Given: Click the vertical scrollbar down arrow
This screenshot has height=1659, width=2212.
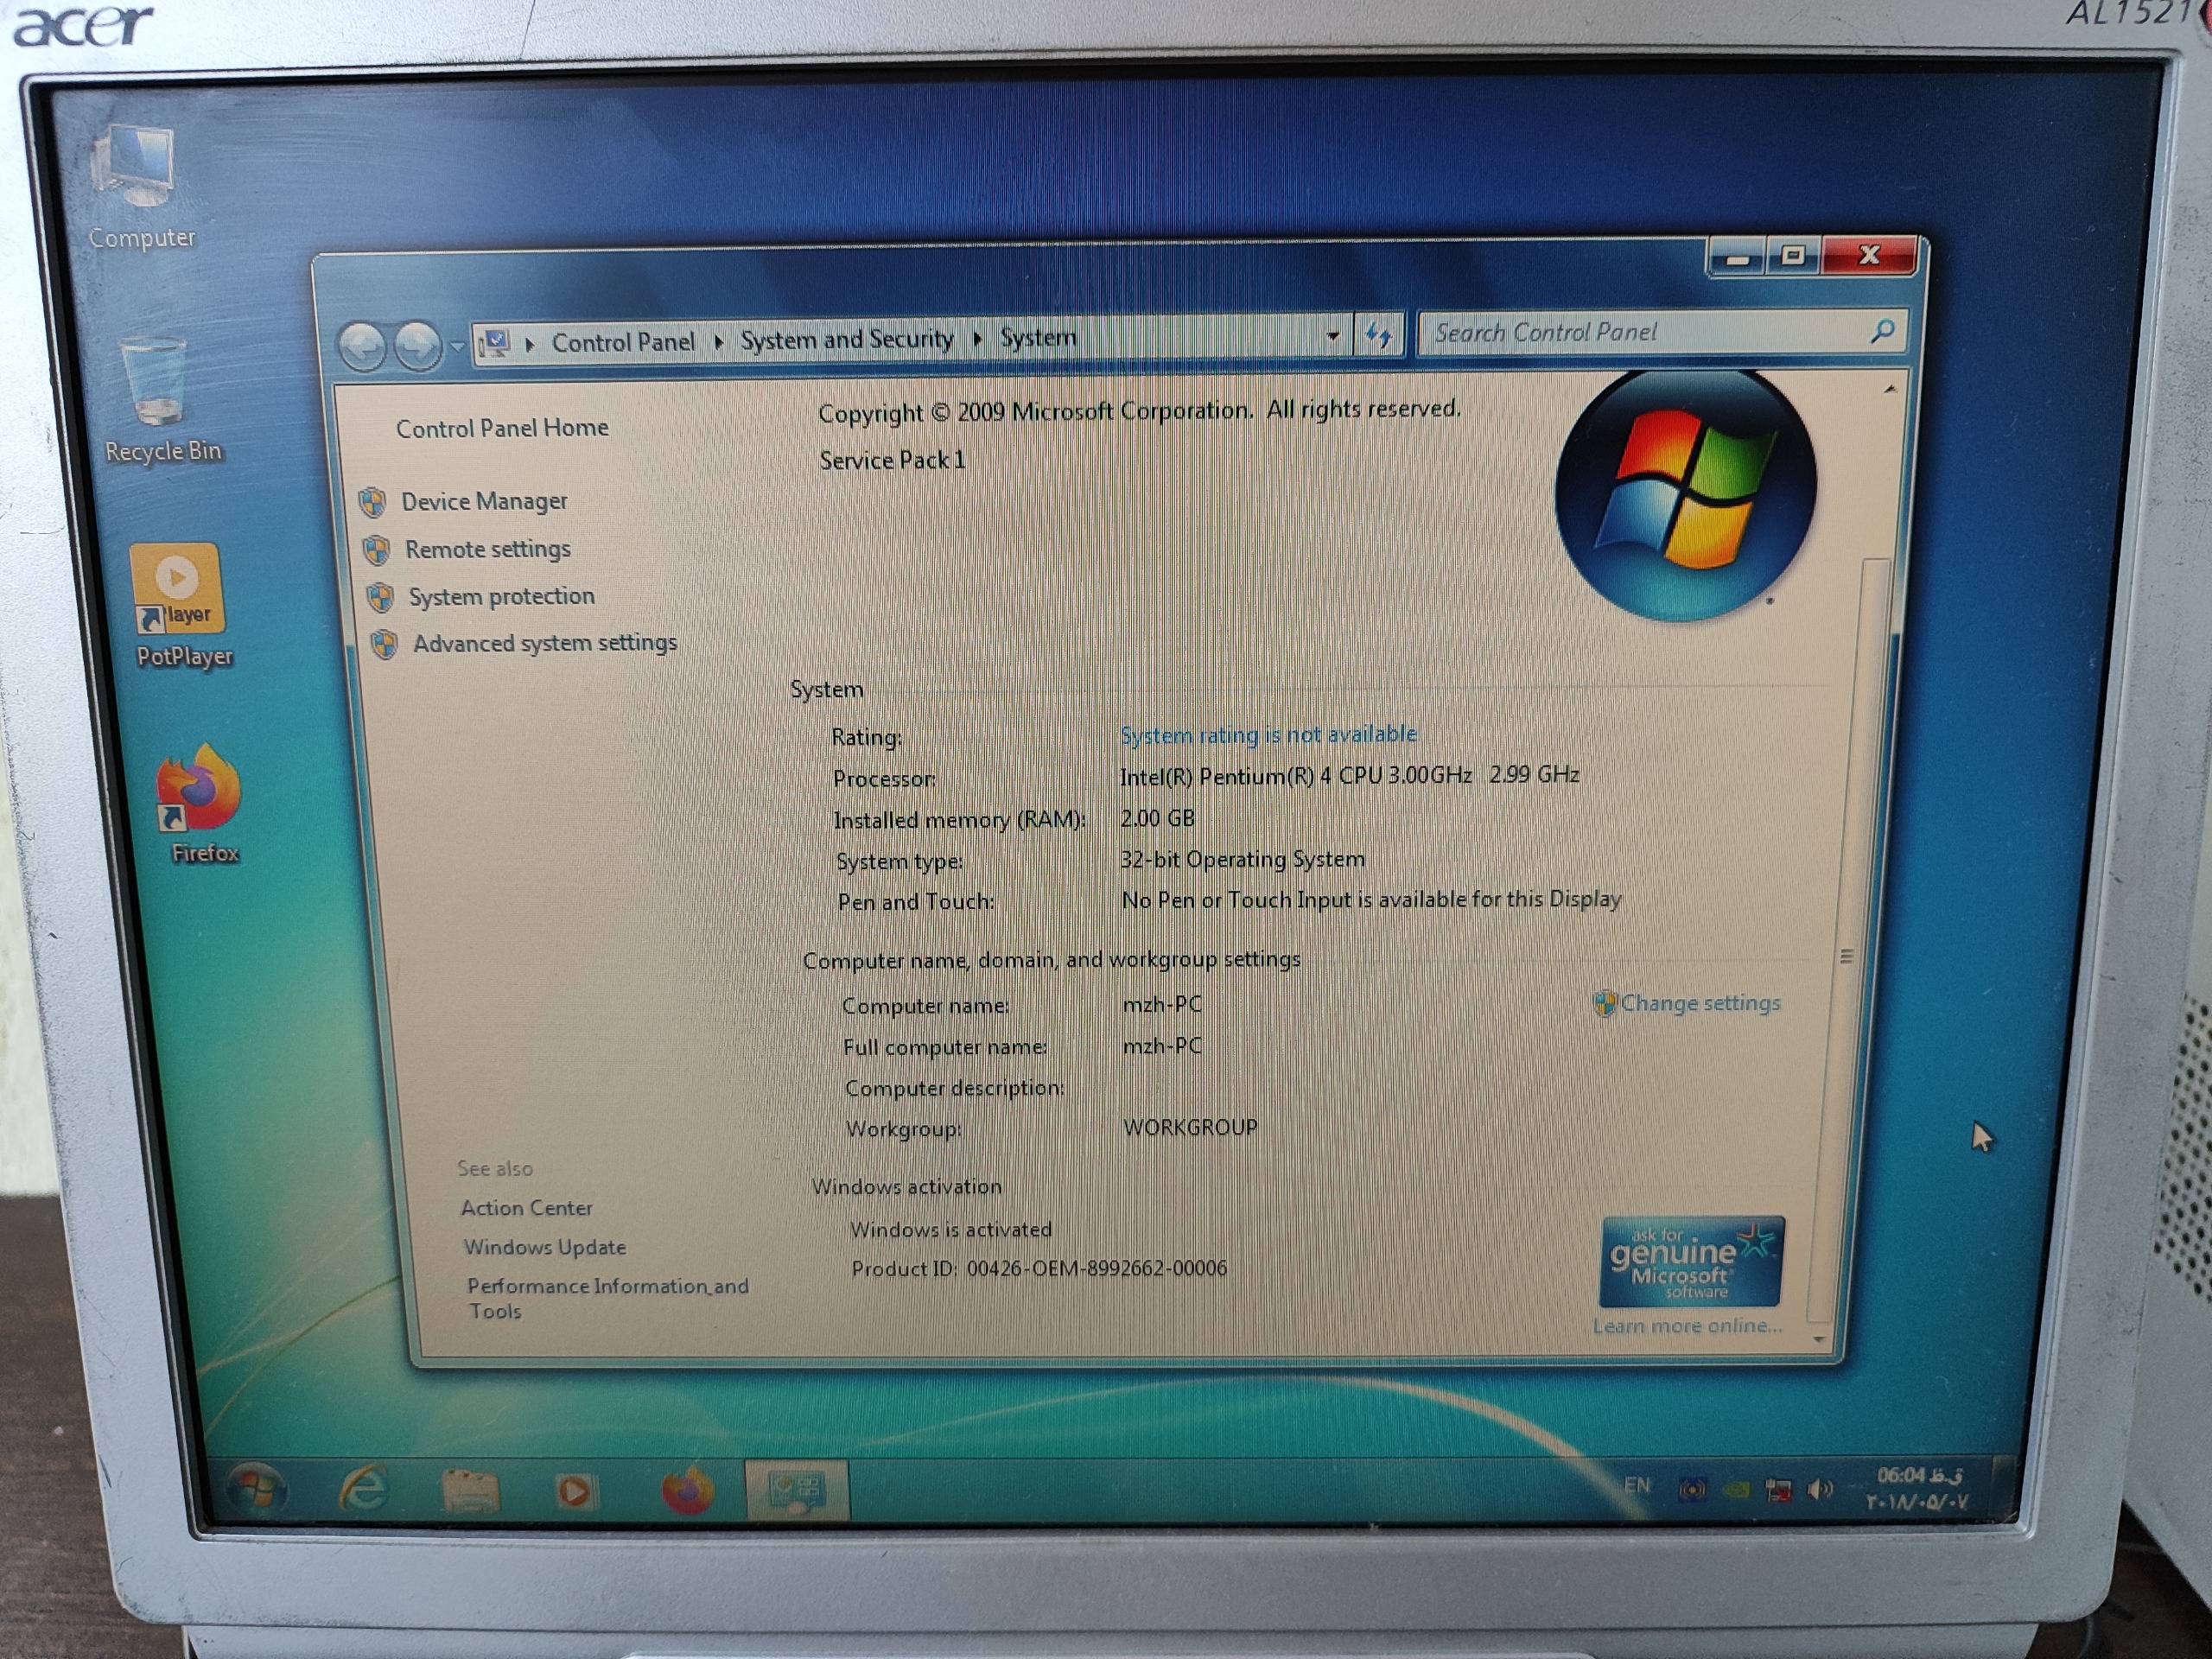Looking at the screenshot, I should coord(1819,1339).
